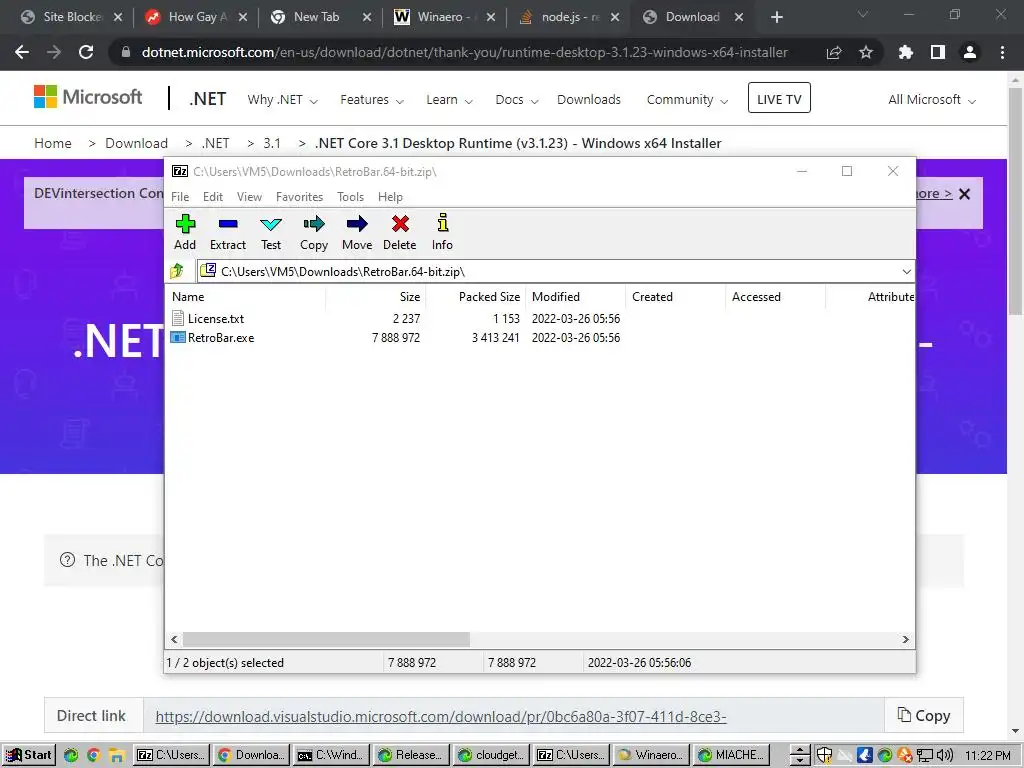Bookmark this page with the star icon
This screenshot has height=768, width=1024.
pos(866,52)
